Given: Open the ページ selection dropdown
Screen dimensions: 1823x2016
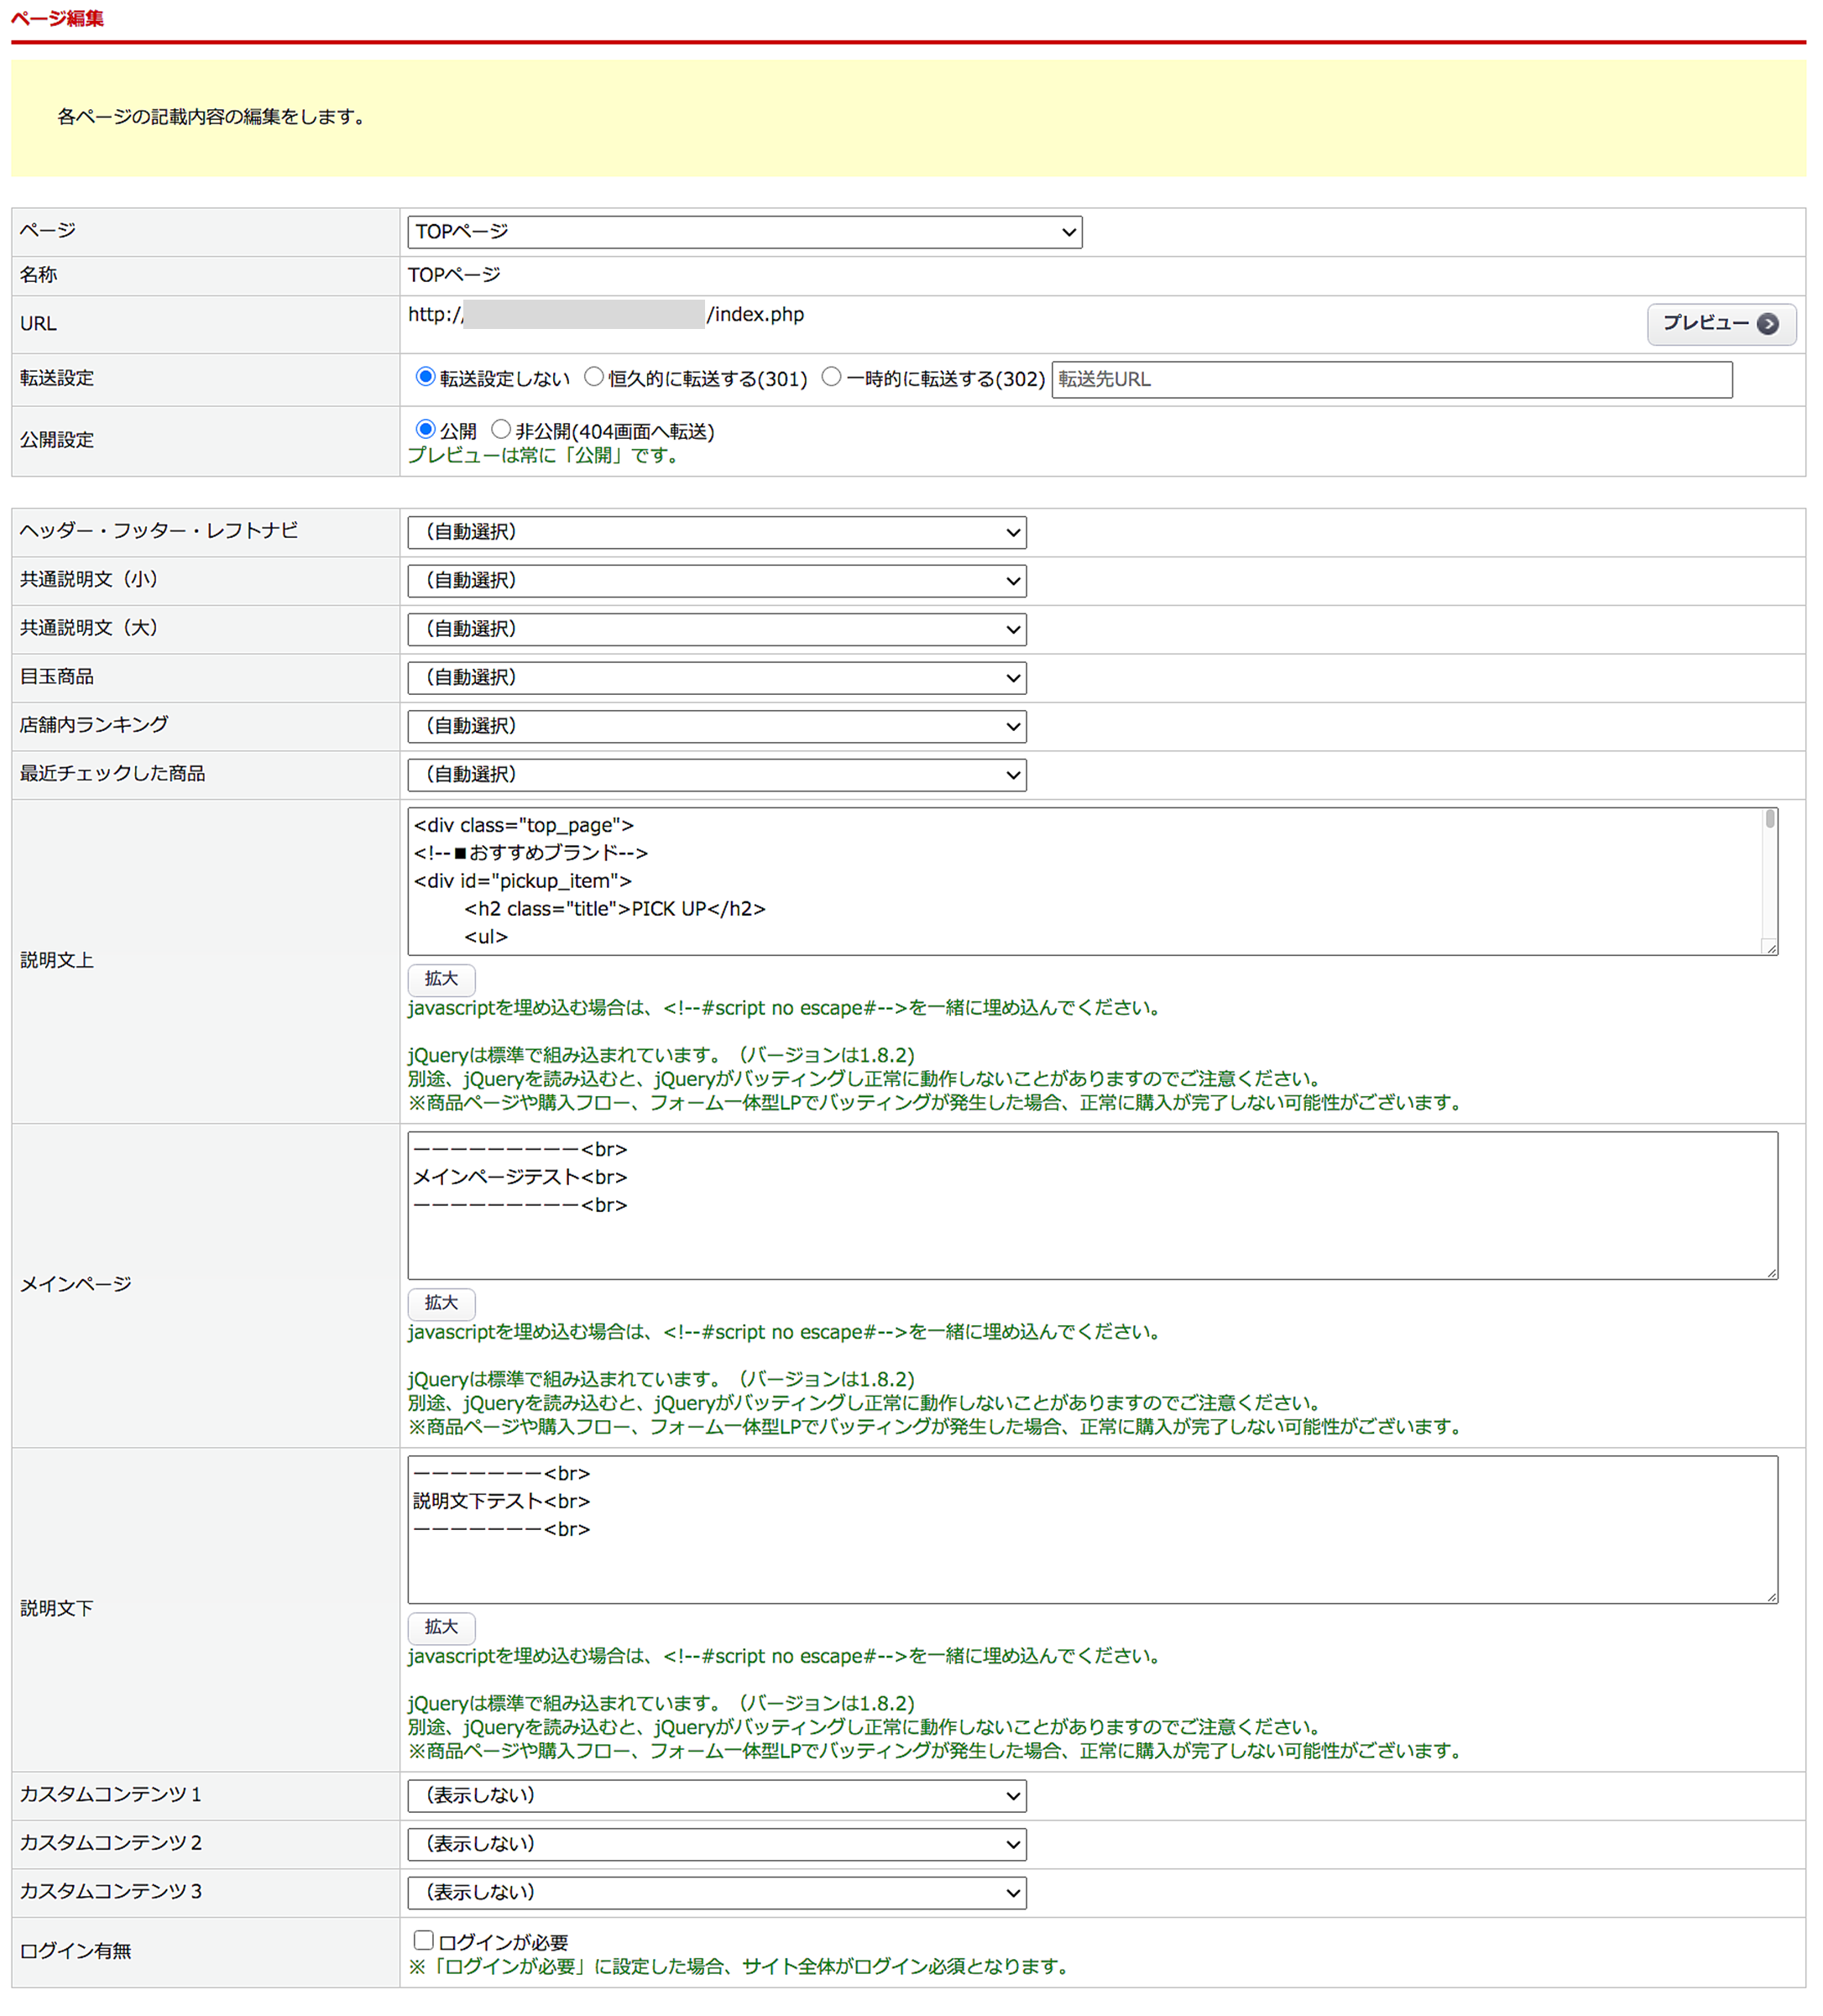Looking at the screenshot, I should [x=744, y=232].
